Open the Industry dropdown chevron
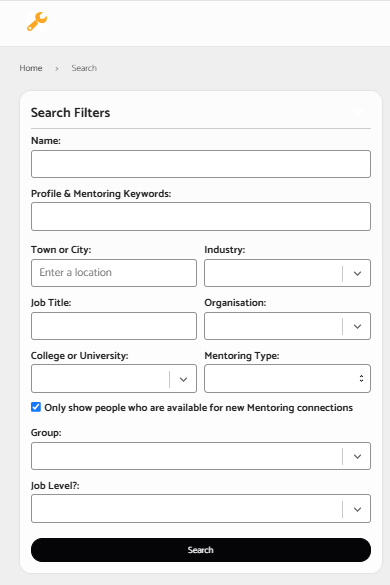This screenshot has width=390, height=585. (x=357, y=273)
